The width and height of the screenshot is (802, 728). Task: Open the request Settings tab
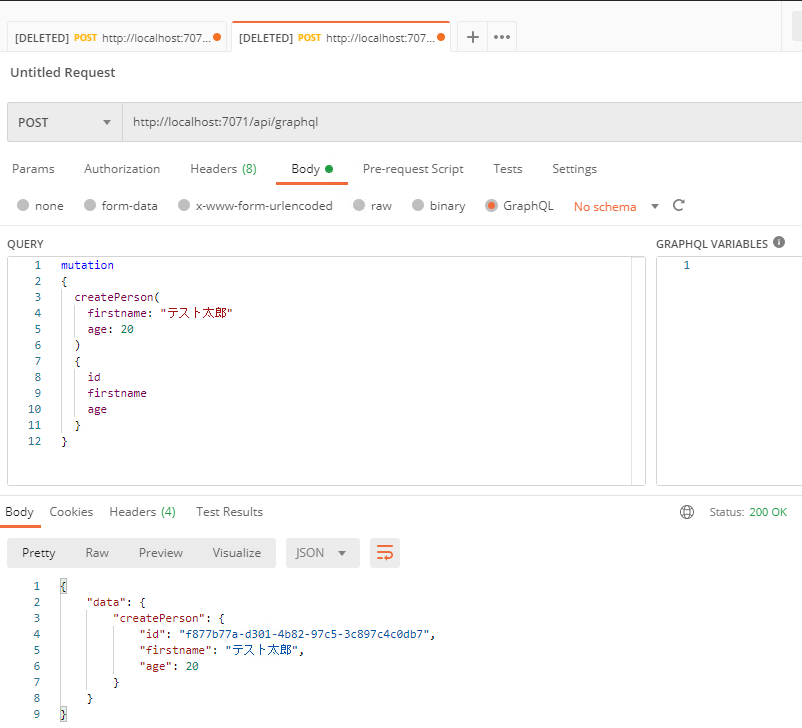[x=574, y=169]
